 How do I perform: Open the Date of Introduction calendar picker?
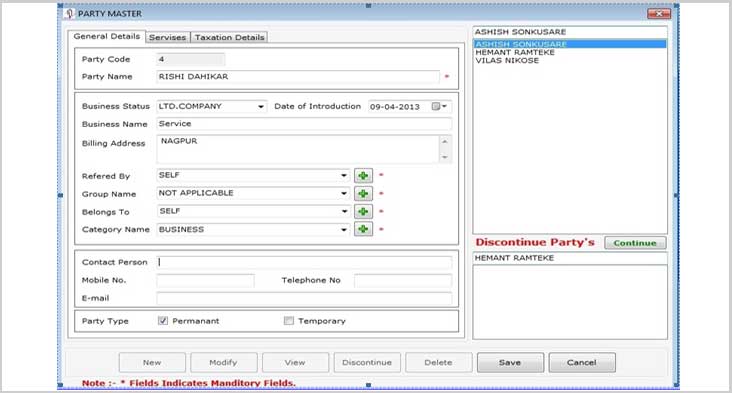(439, 106)
